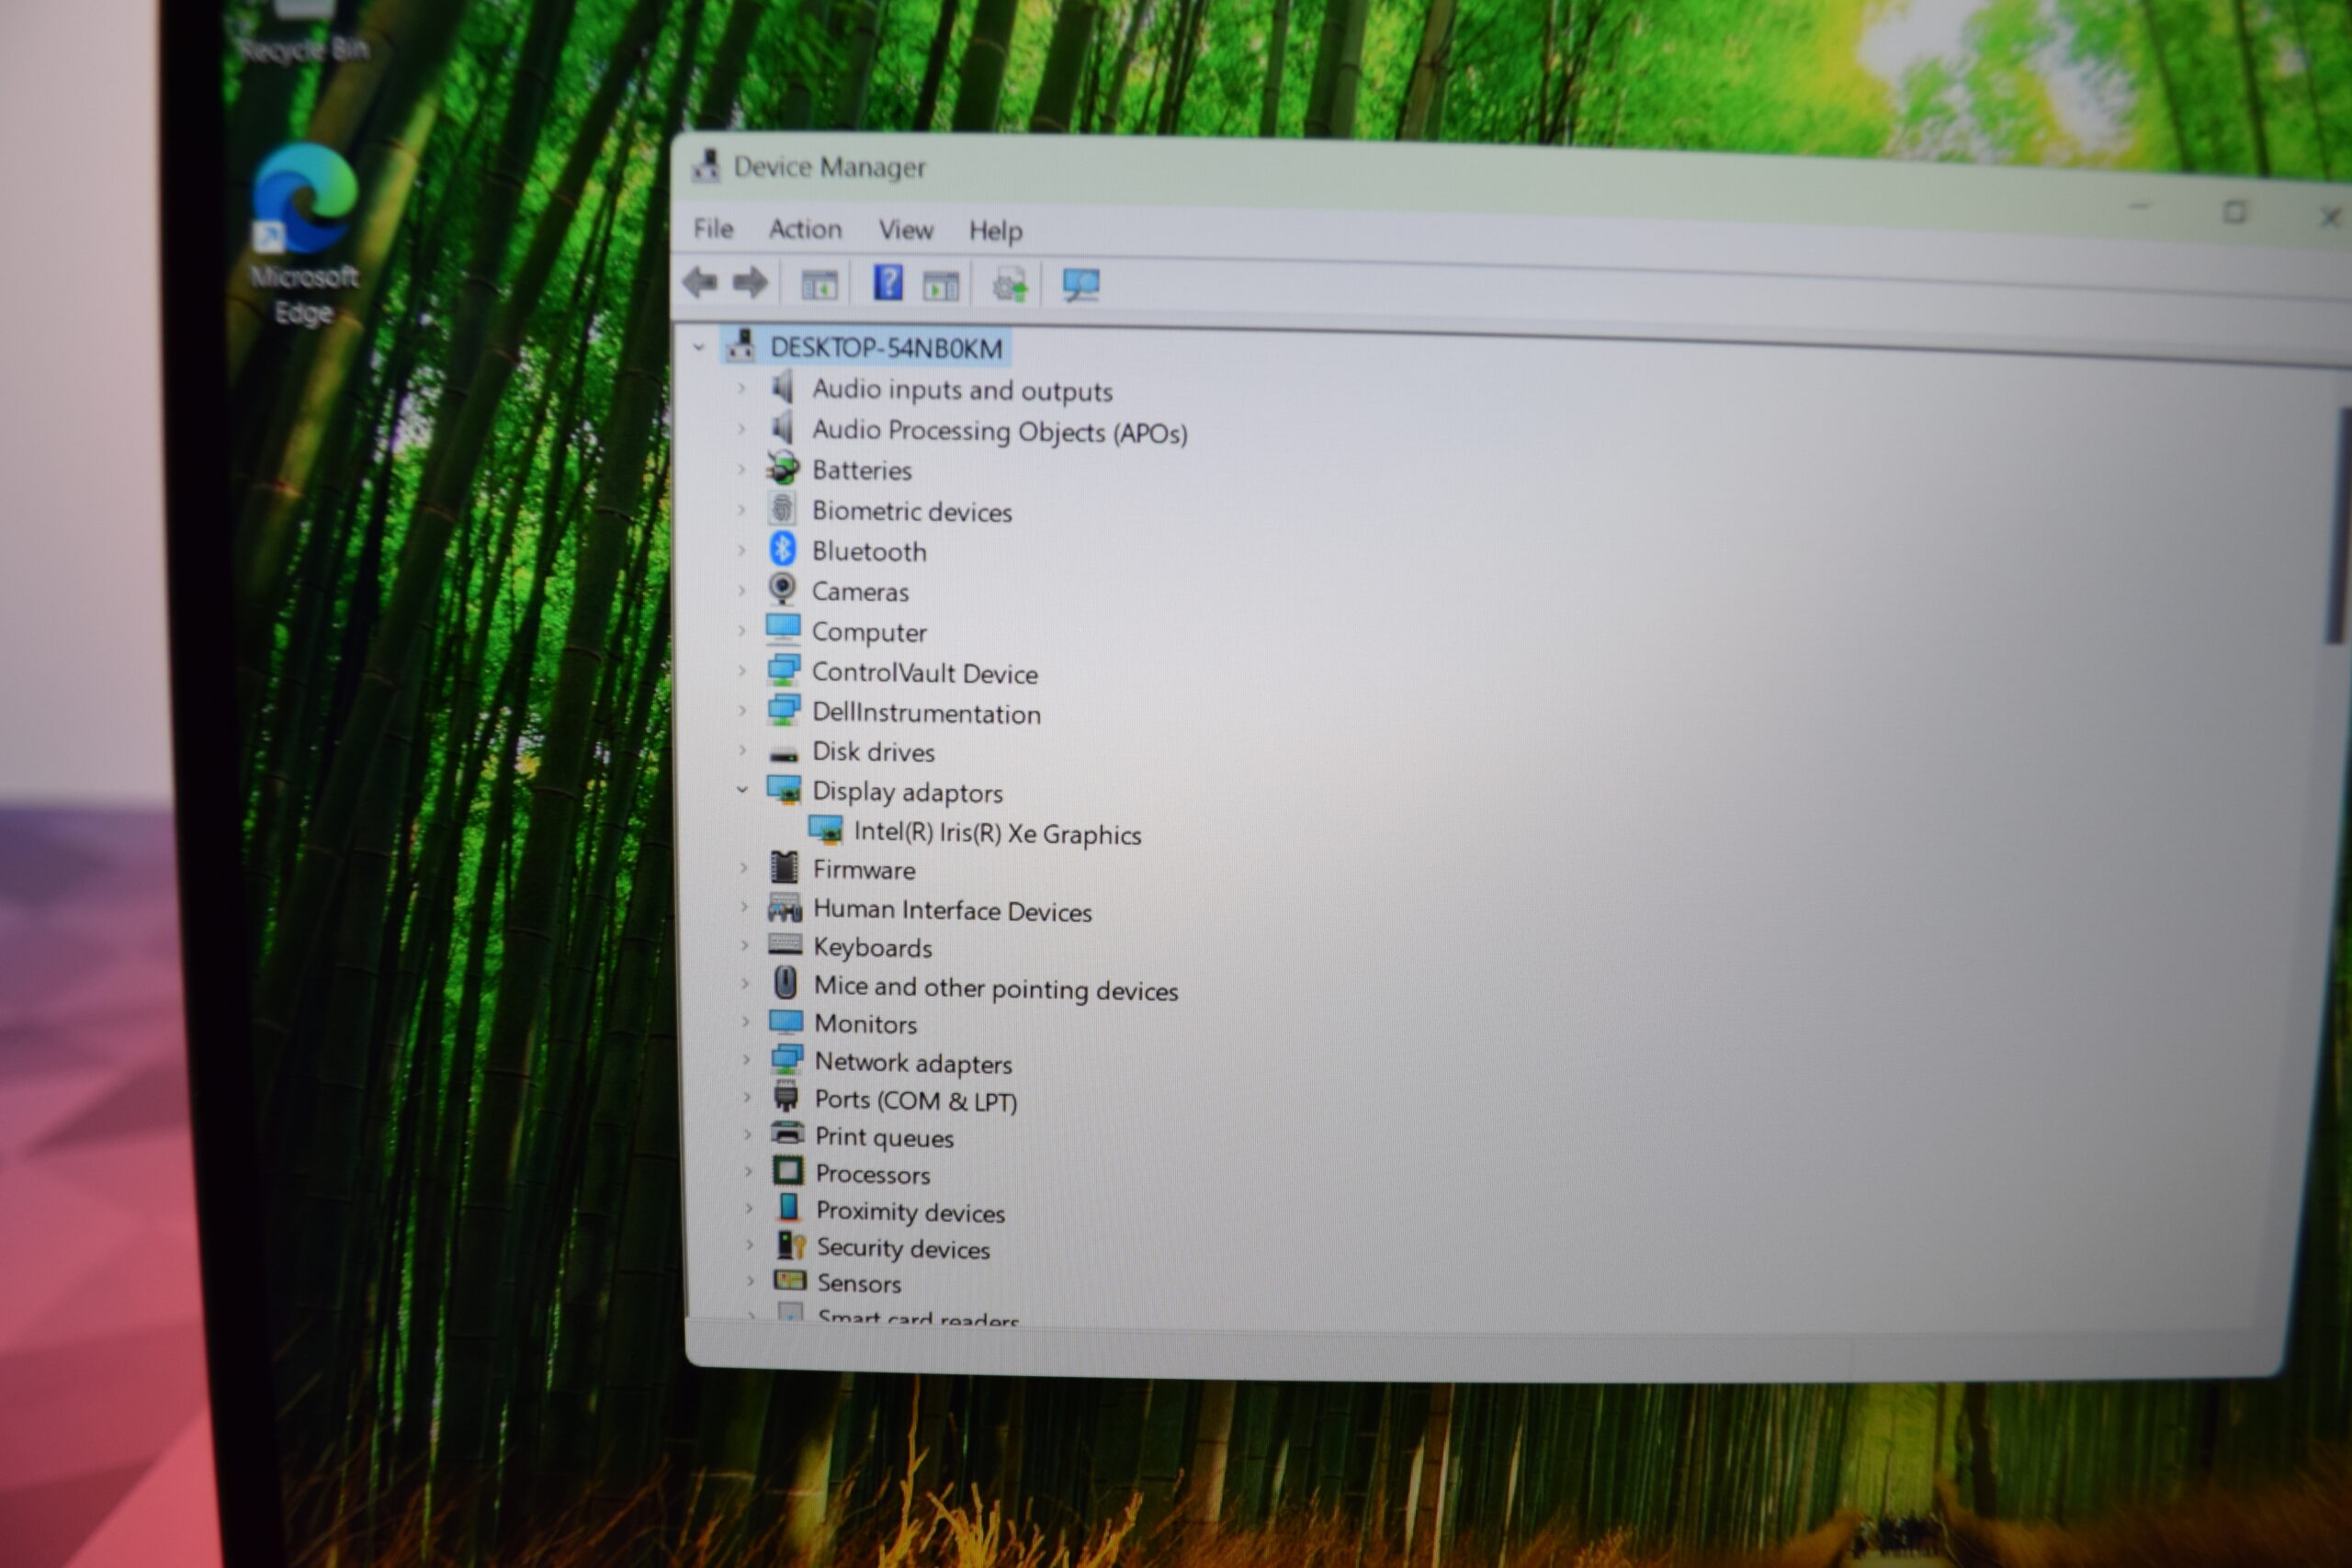2352x1568 pixels.
Task: Click the Ports (COM & LPT) icon
Action: 787,1097
